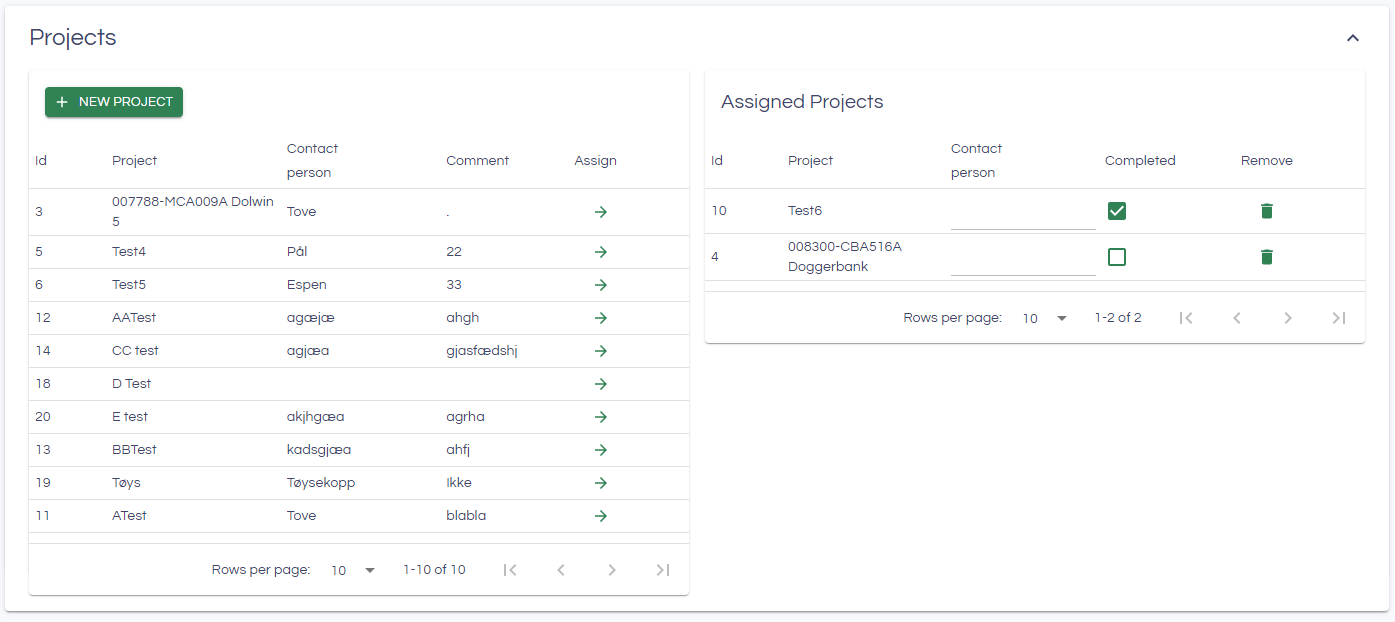Assign the Dolwin 5 project using arrow

click(601, 212)
